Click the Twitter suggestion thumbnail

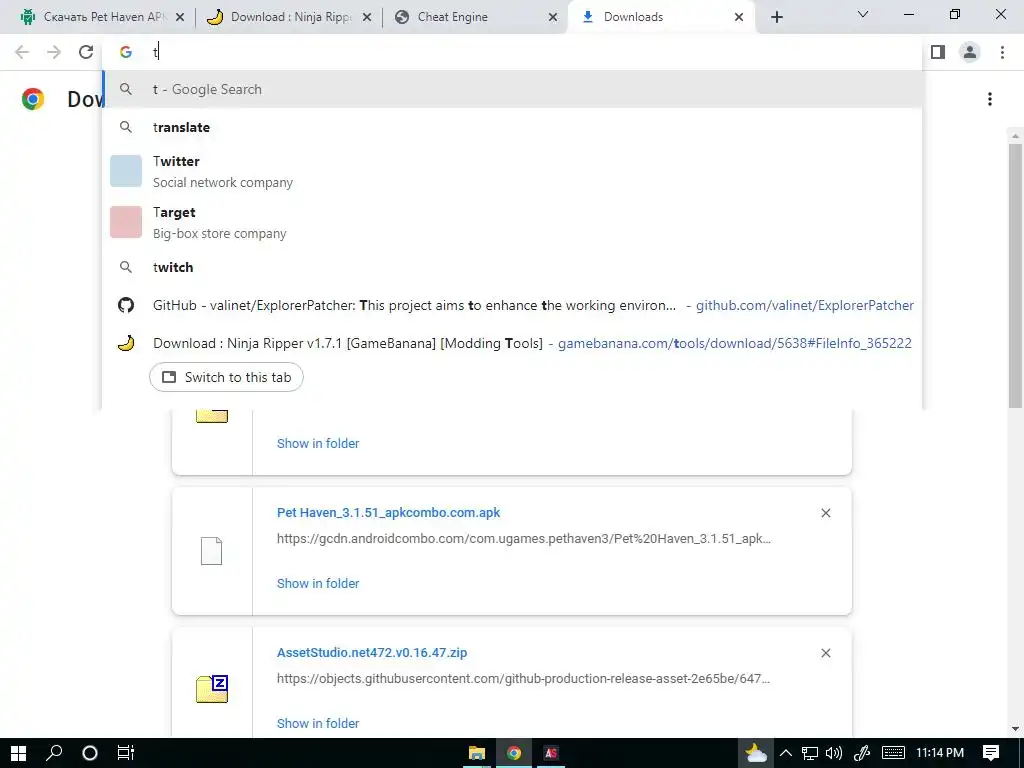(126, 171)
